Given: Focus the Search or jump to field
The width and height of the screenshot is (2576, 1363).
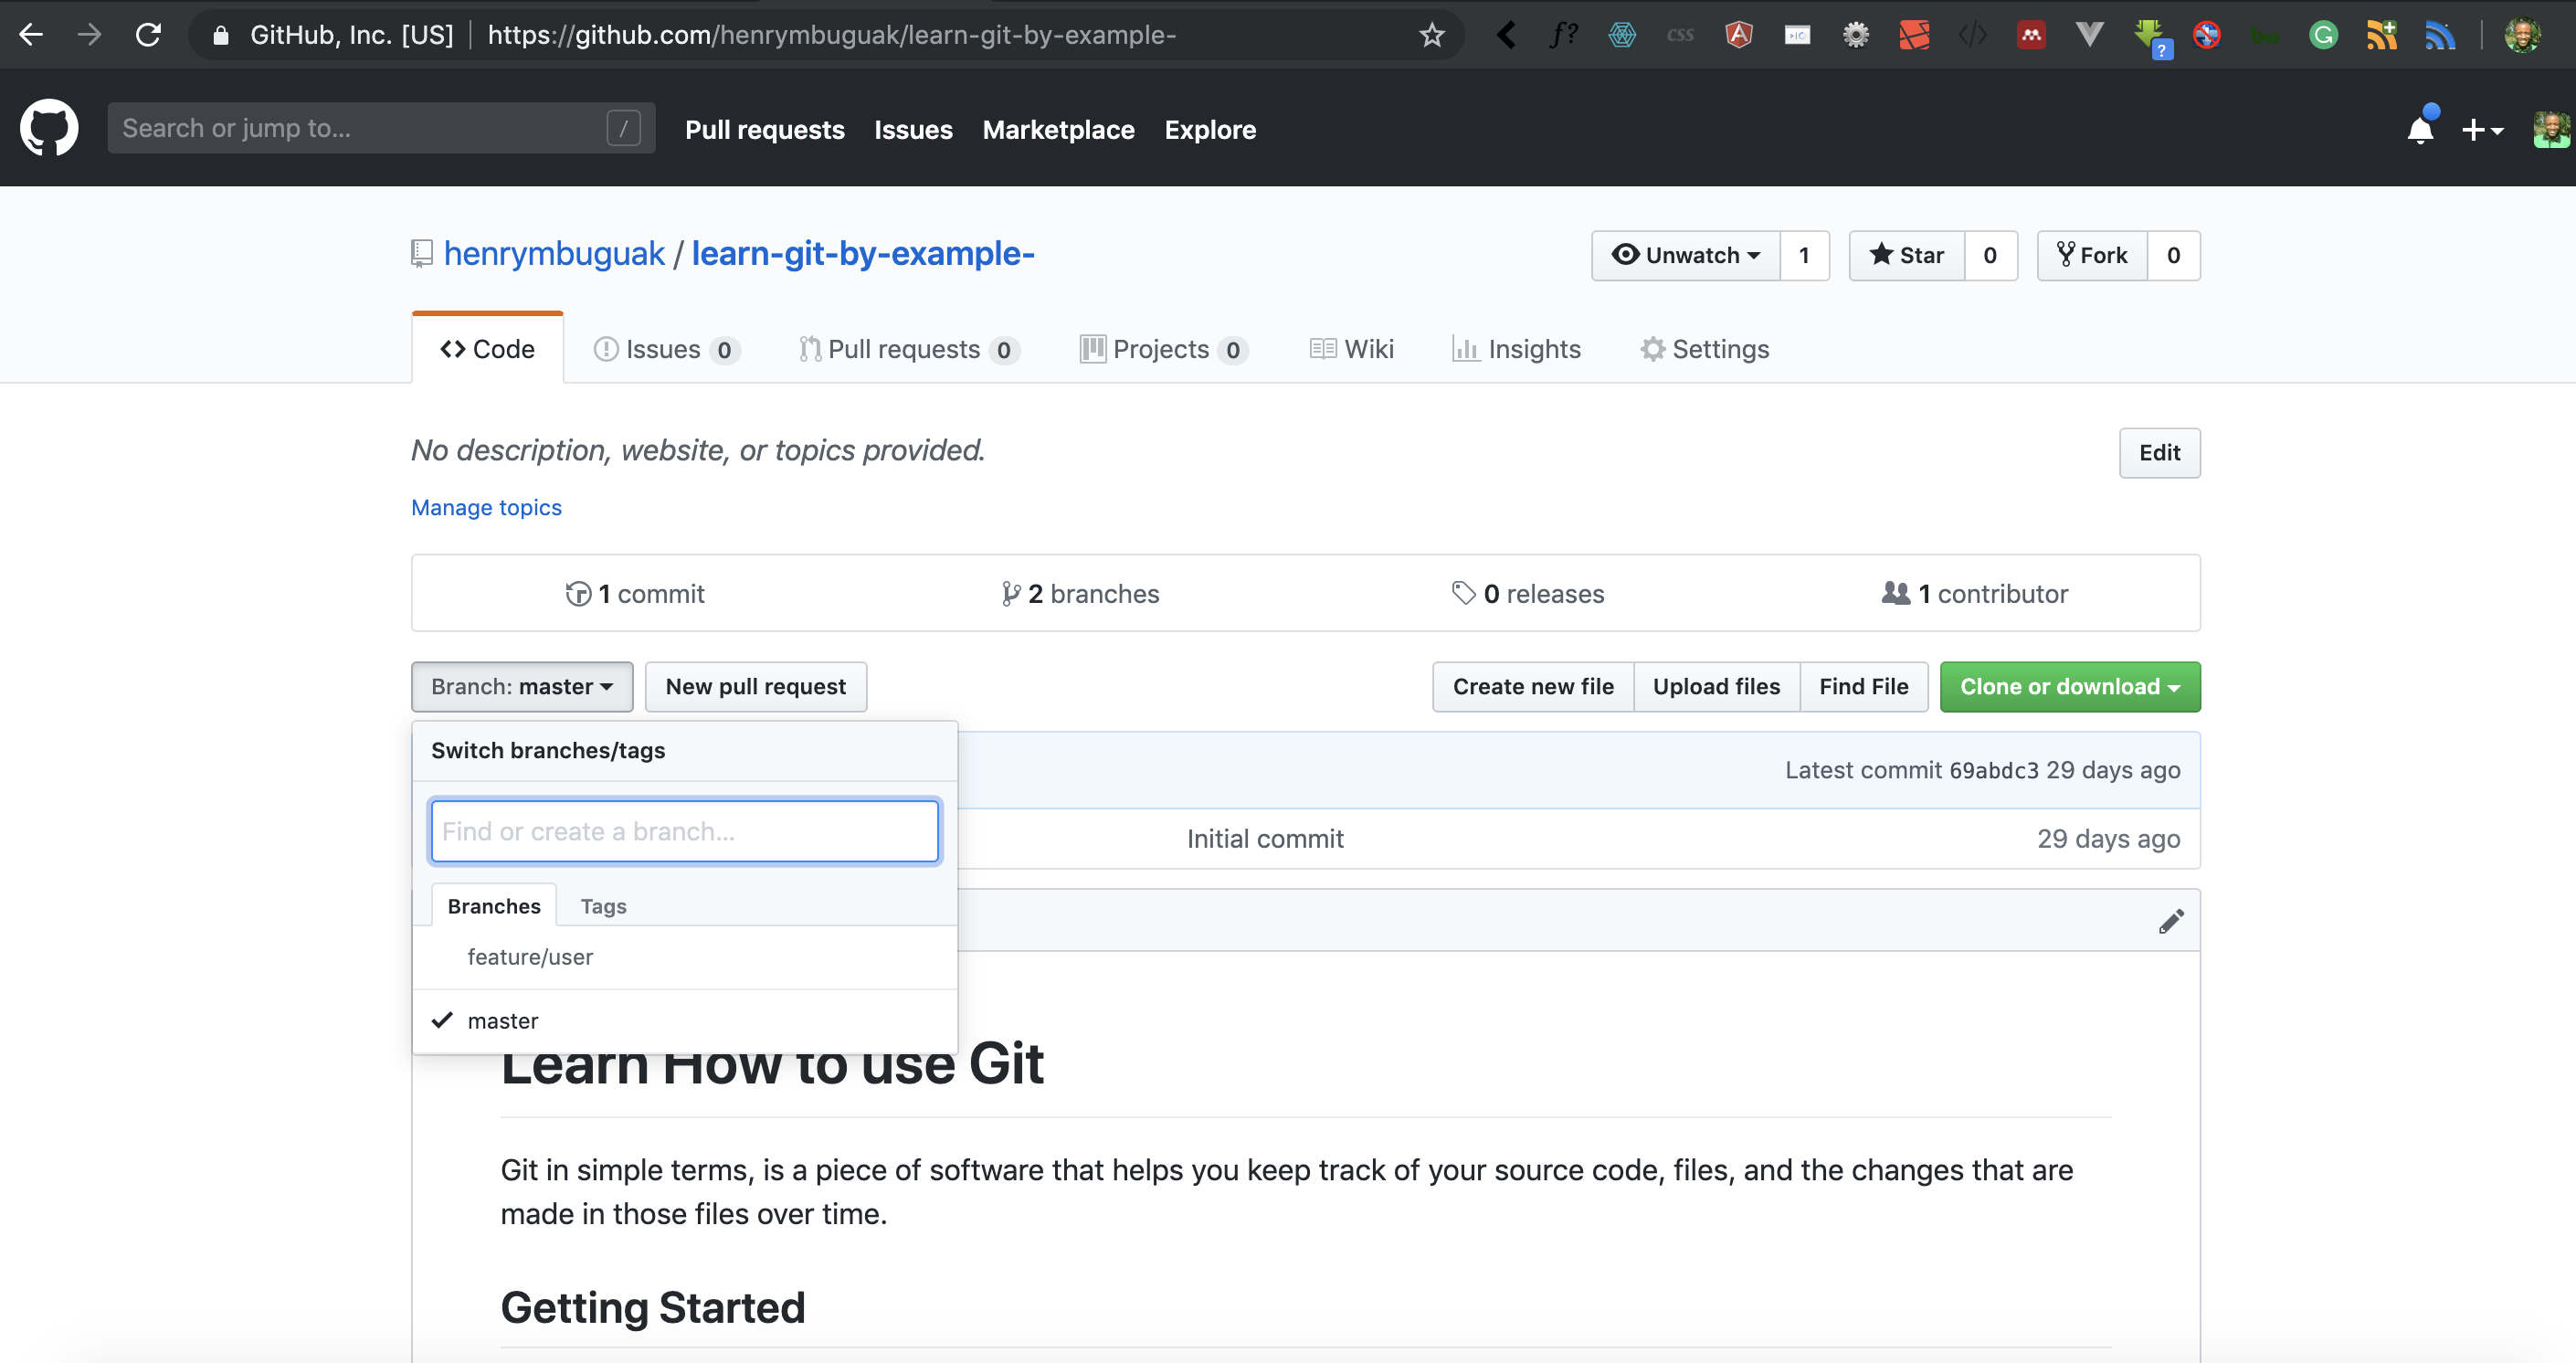Looking at the screenshot, I should (x=381, y=128).
